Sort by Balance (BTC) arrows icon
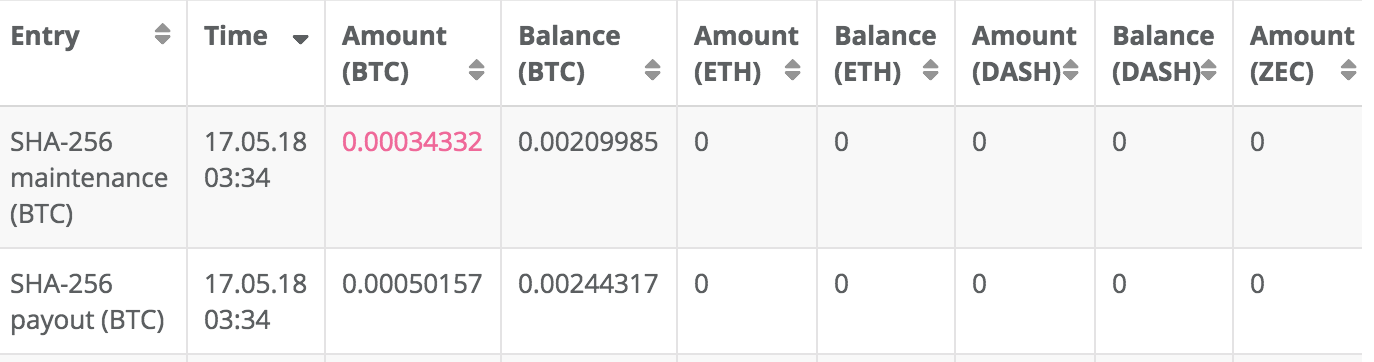 point(653,71)
